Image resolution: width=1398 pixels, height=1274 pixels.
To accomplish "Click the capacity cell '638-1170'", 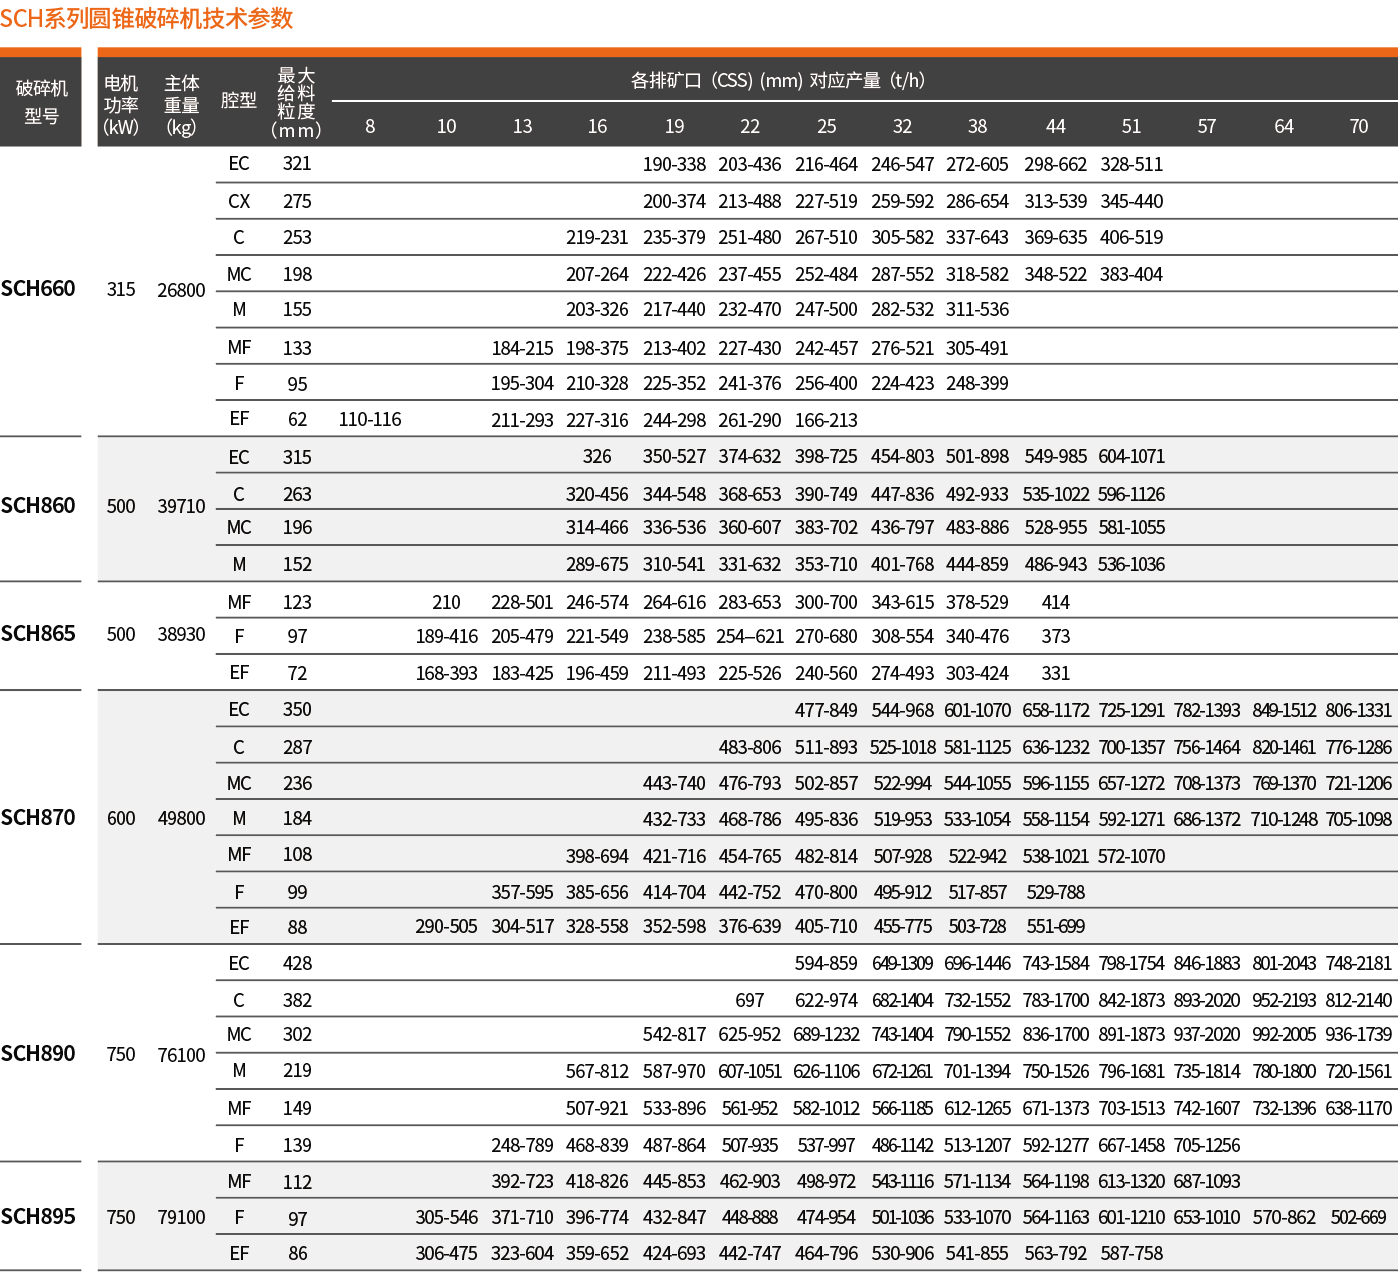I will point(1359,1109).
